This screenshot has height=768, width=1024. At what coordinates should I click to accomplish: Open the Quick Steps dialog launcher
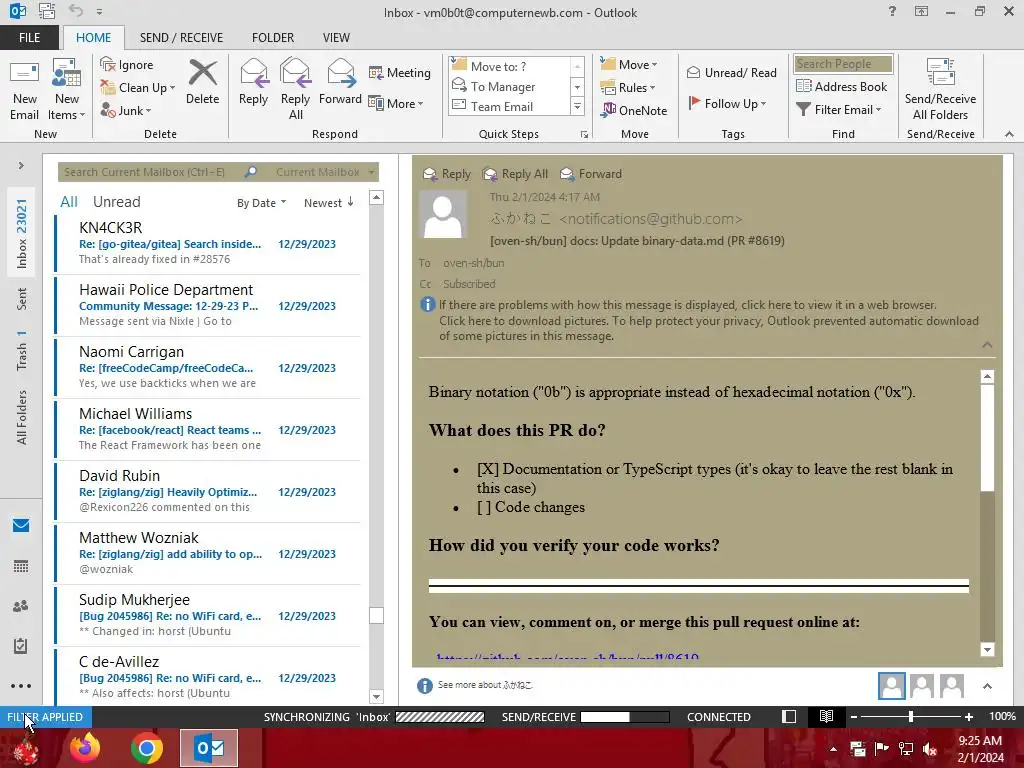(x=584, y=135)
